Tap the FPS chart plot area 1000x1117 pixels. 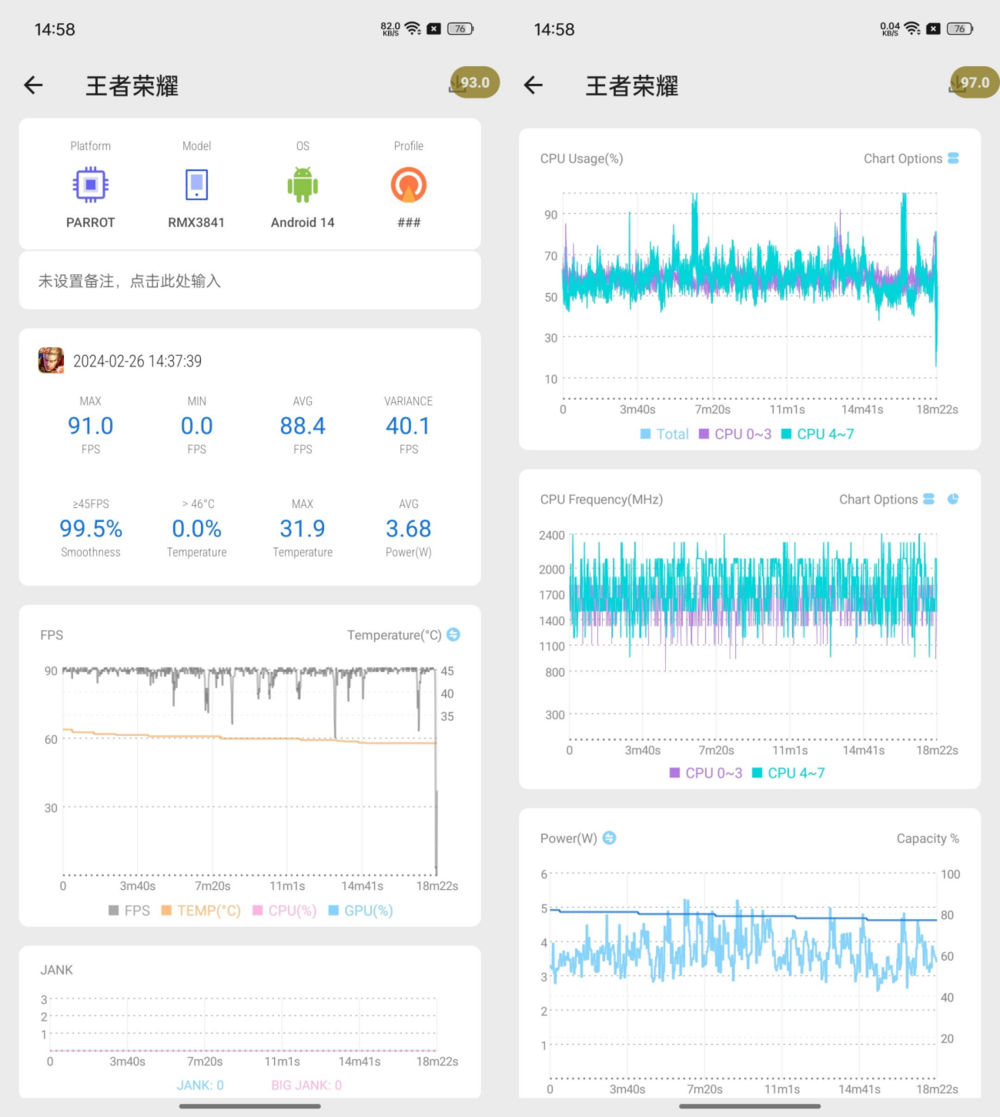(249, 771)
